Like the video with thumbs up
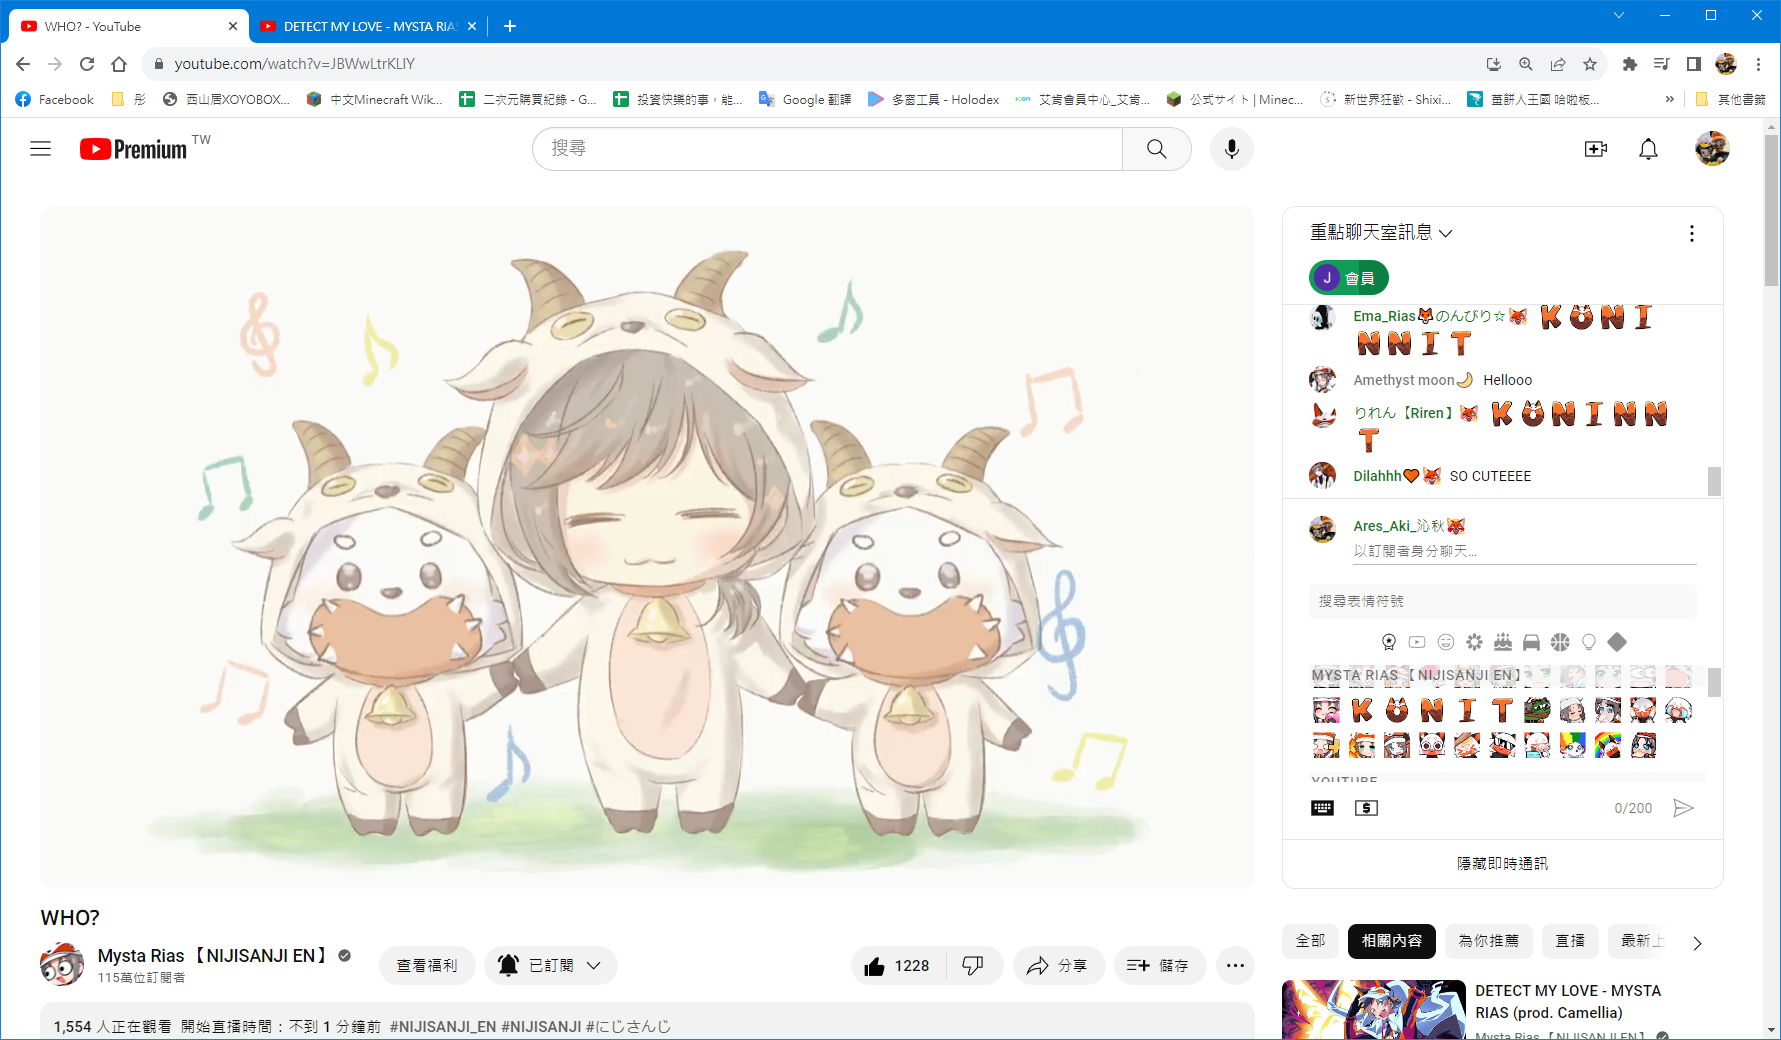This screenshot has width=1781, height=1040. [898, 966]
